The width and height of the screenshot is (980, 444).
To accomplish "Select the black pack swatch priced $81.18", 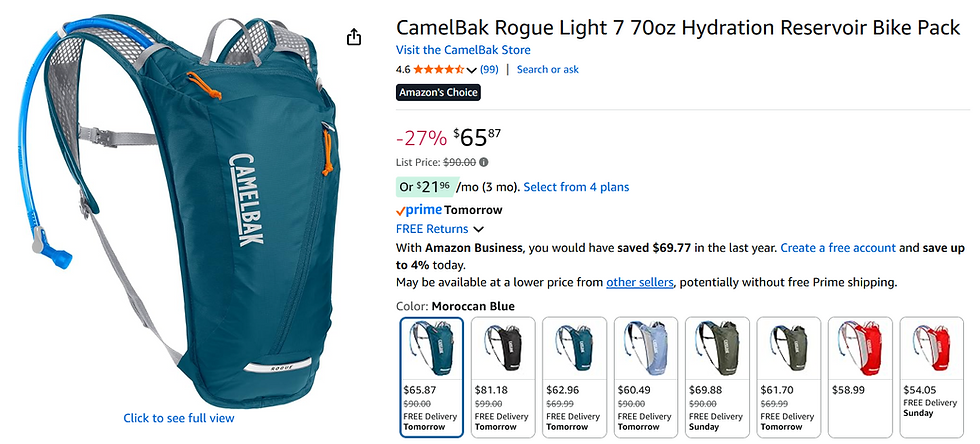I will (x=503, y=376).
